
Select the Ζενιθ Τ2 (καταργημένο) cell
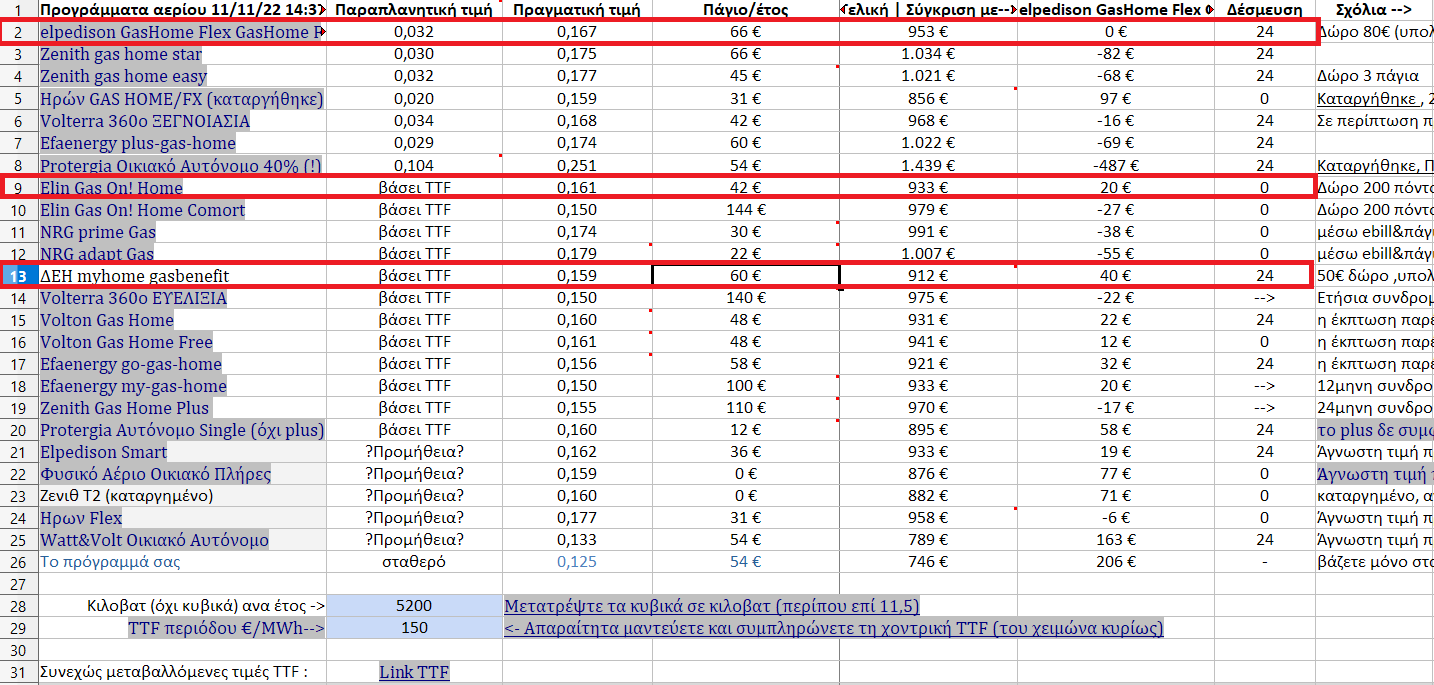(x=182, y=496)
